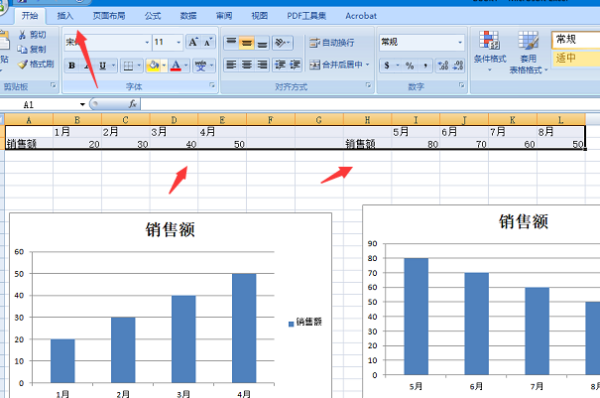
Task: Open the font size 11 dropdown
Action: (x=178, y=42)
